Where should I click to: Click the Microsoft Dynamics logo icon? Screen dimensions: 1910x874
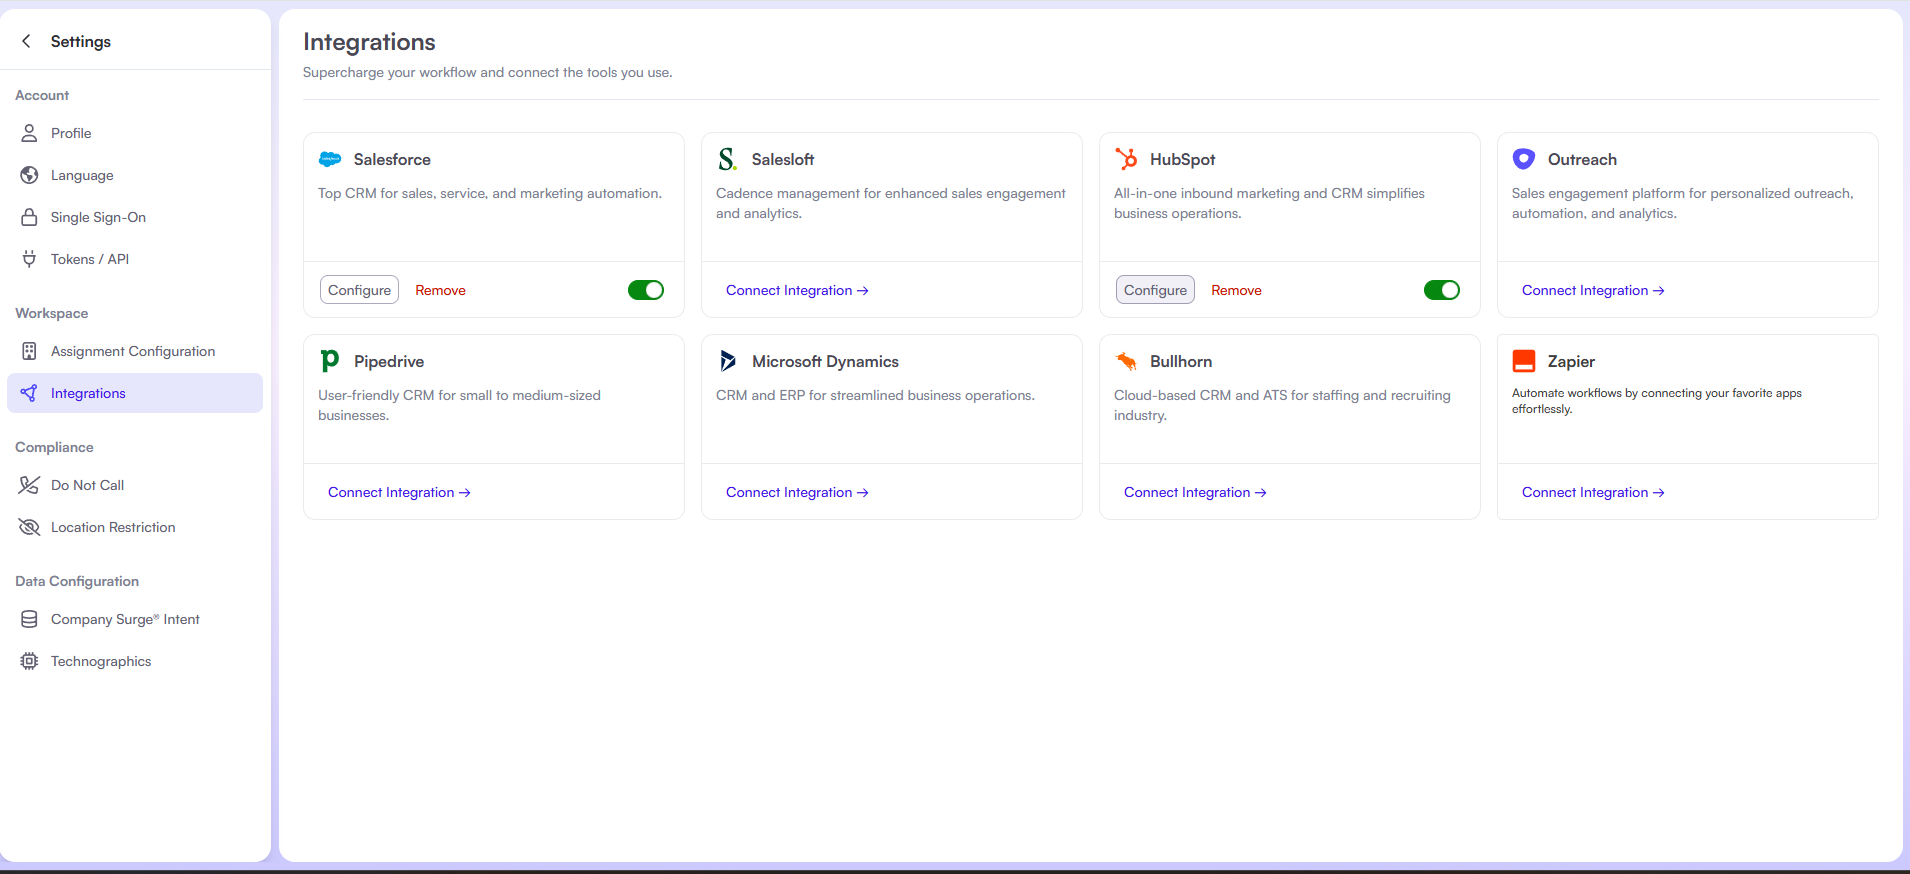728,361
